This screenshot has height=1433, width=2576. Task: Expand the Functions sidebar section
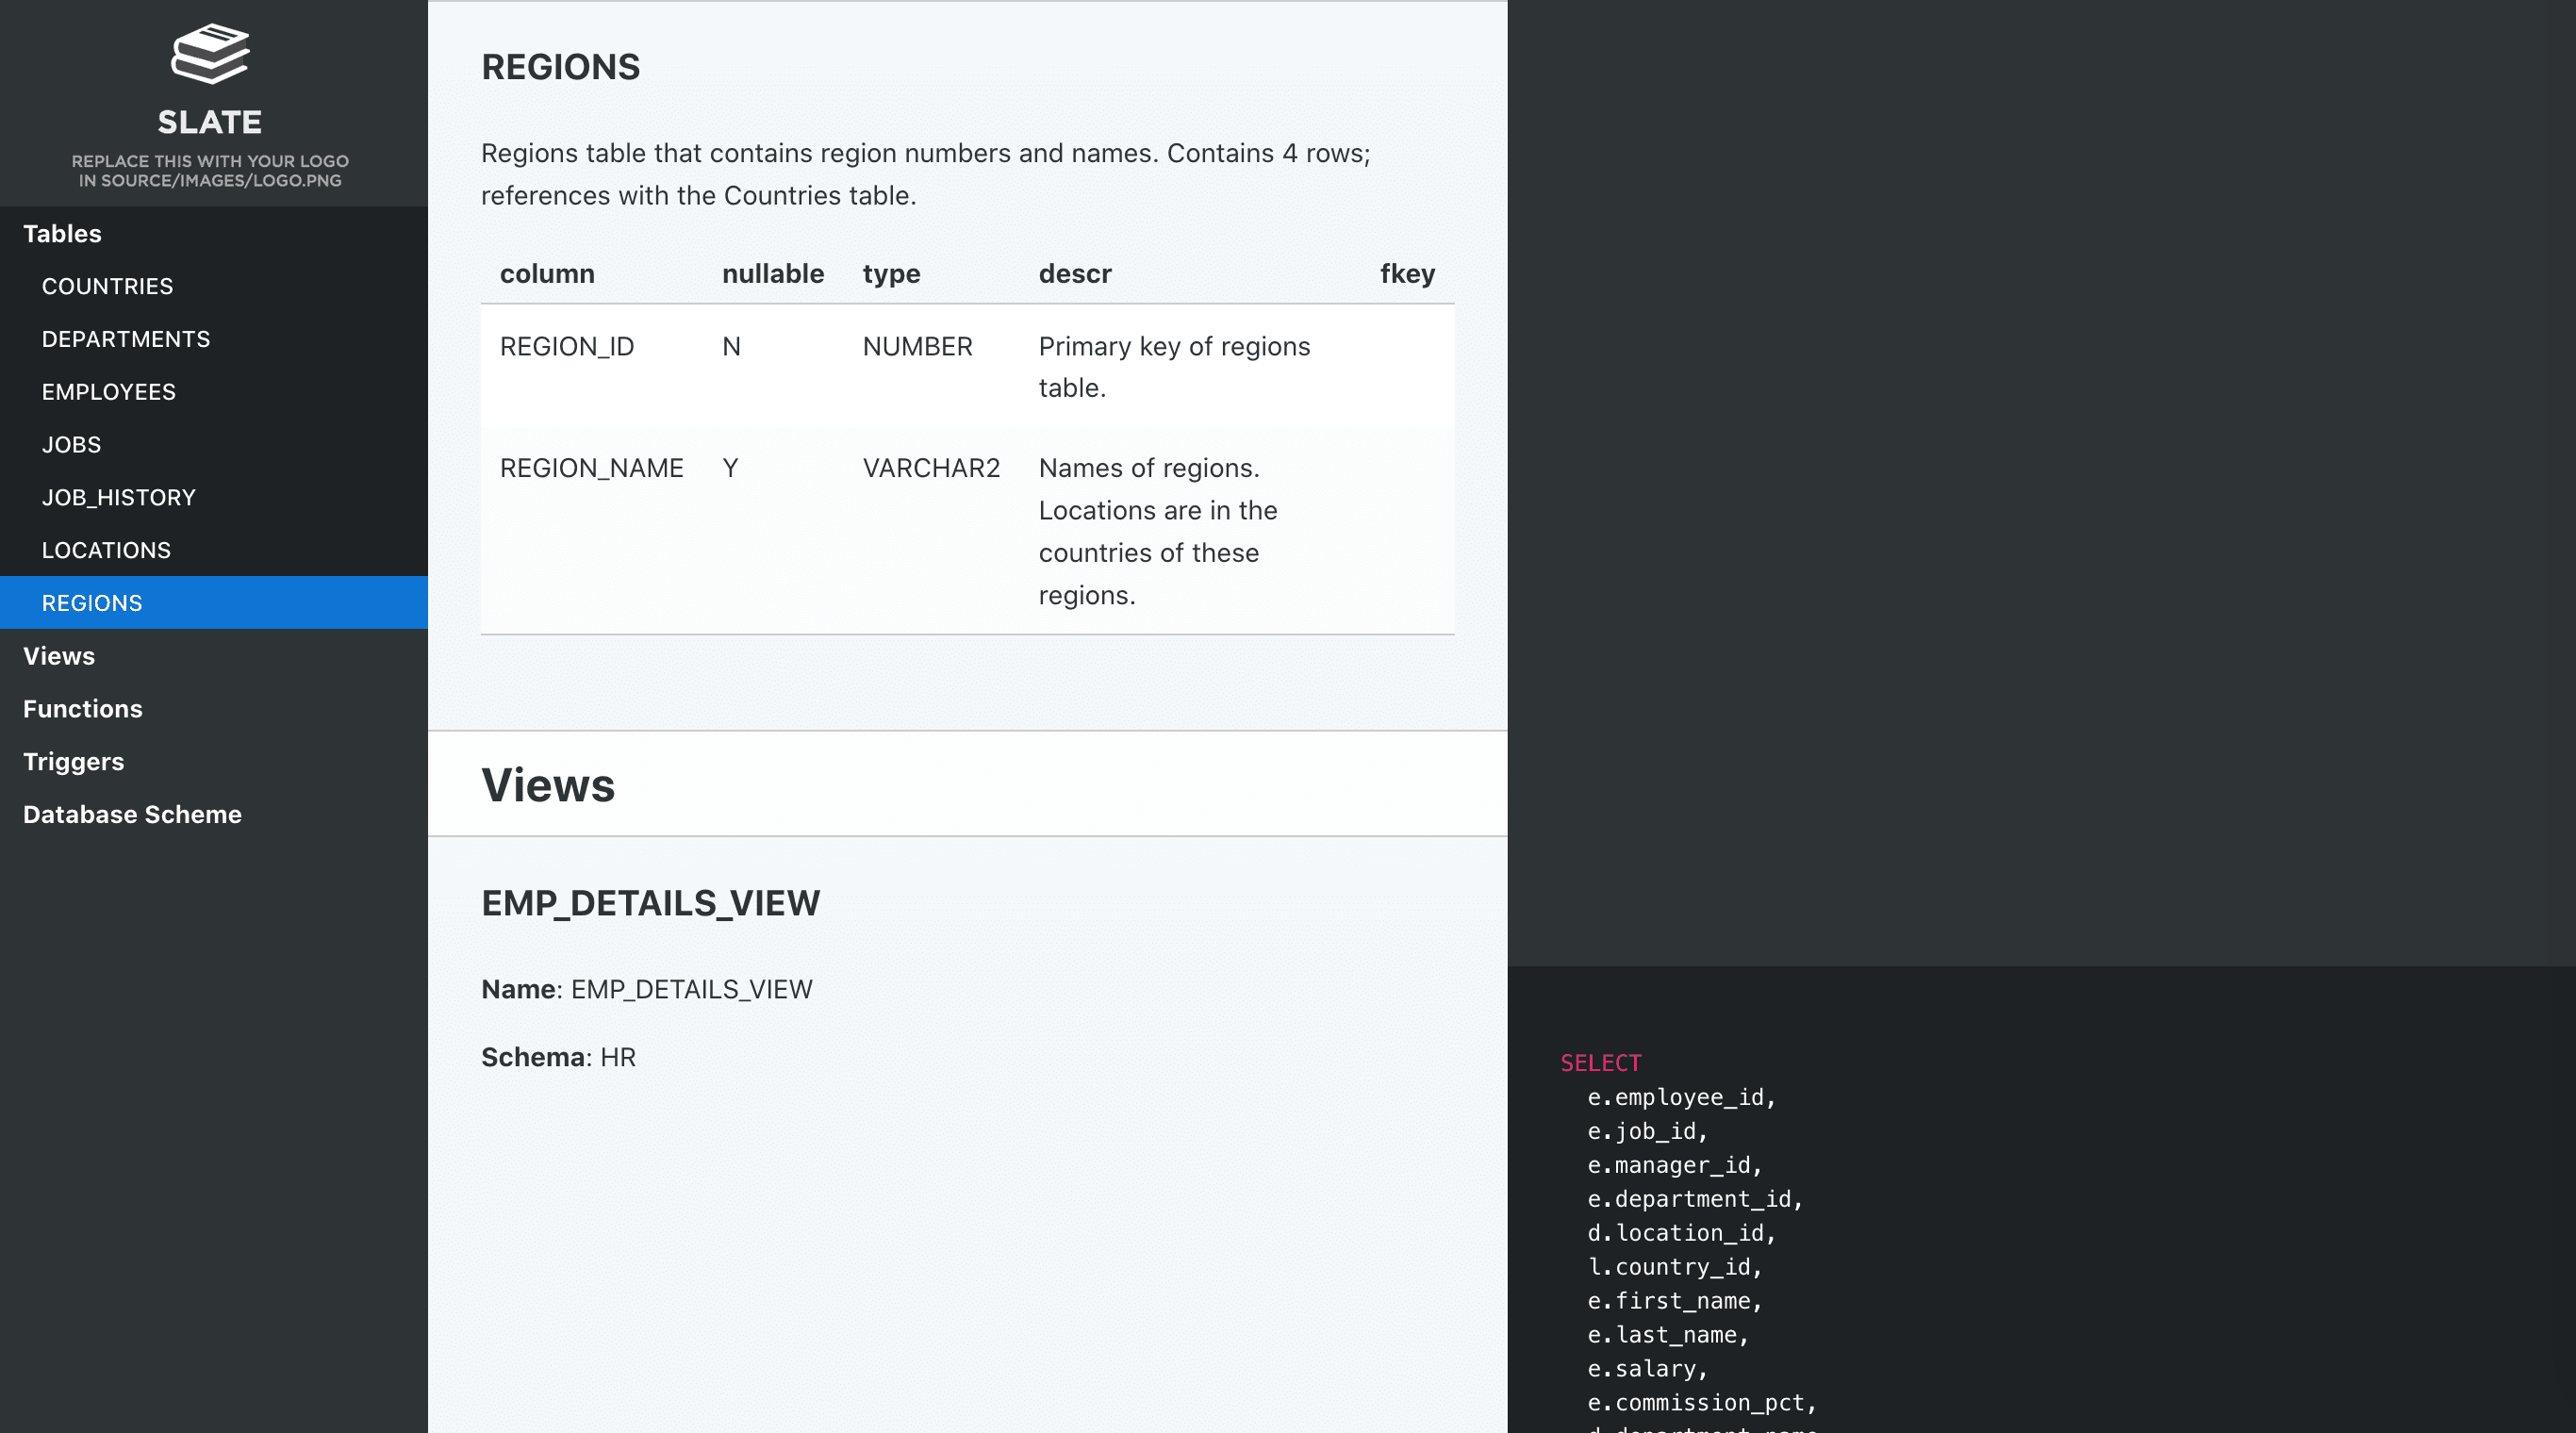[x=83, y=709]
